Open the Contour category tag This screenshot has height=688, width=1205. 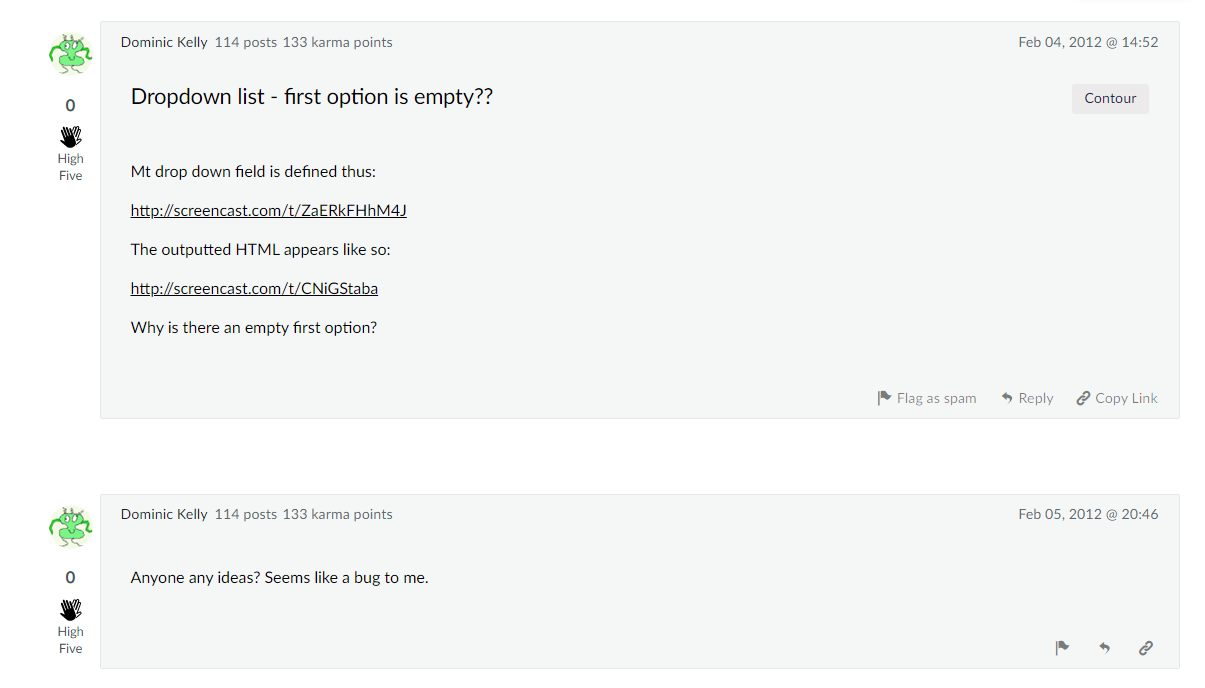click(1110, 98)
